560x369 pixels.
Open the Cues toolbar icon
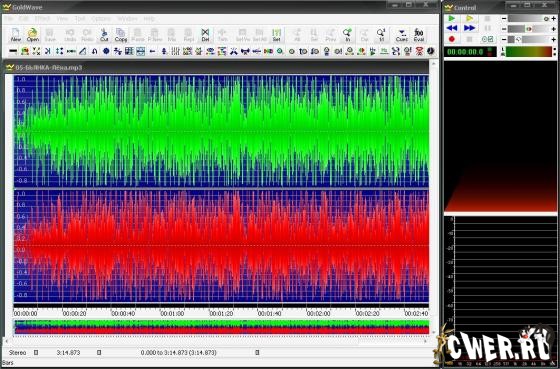402,35
